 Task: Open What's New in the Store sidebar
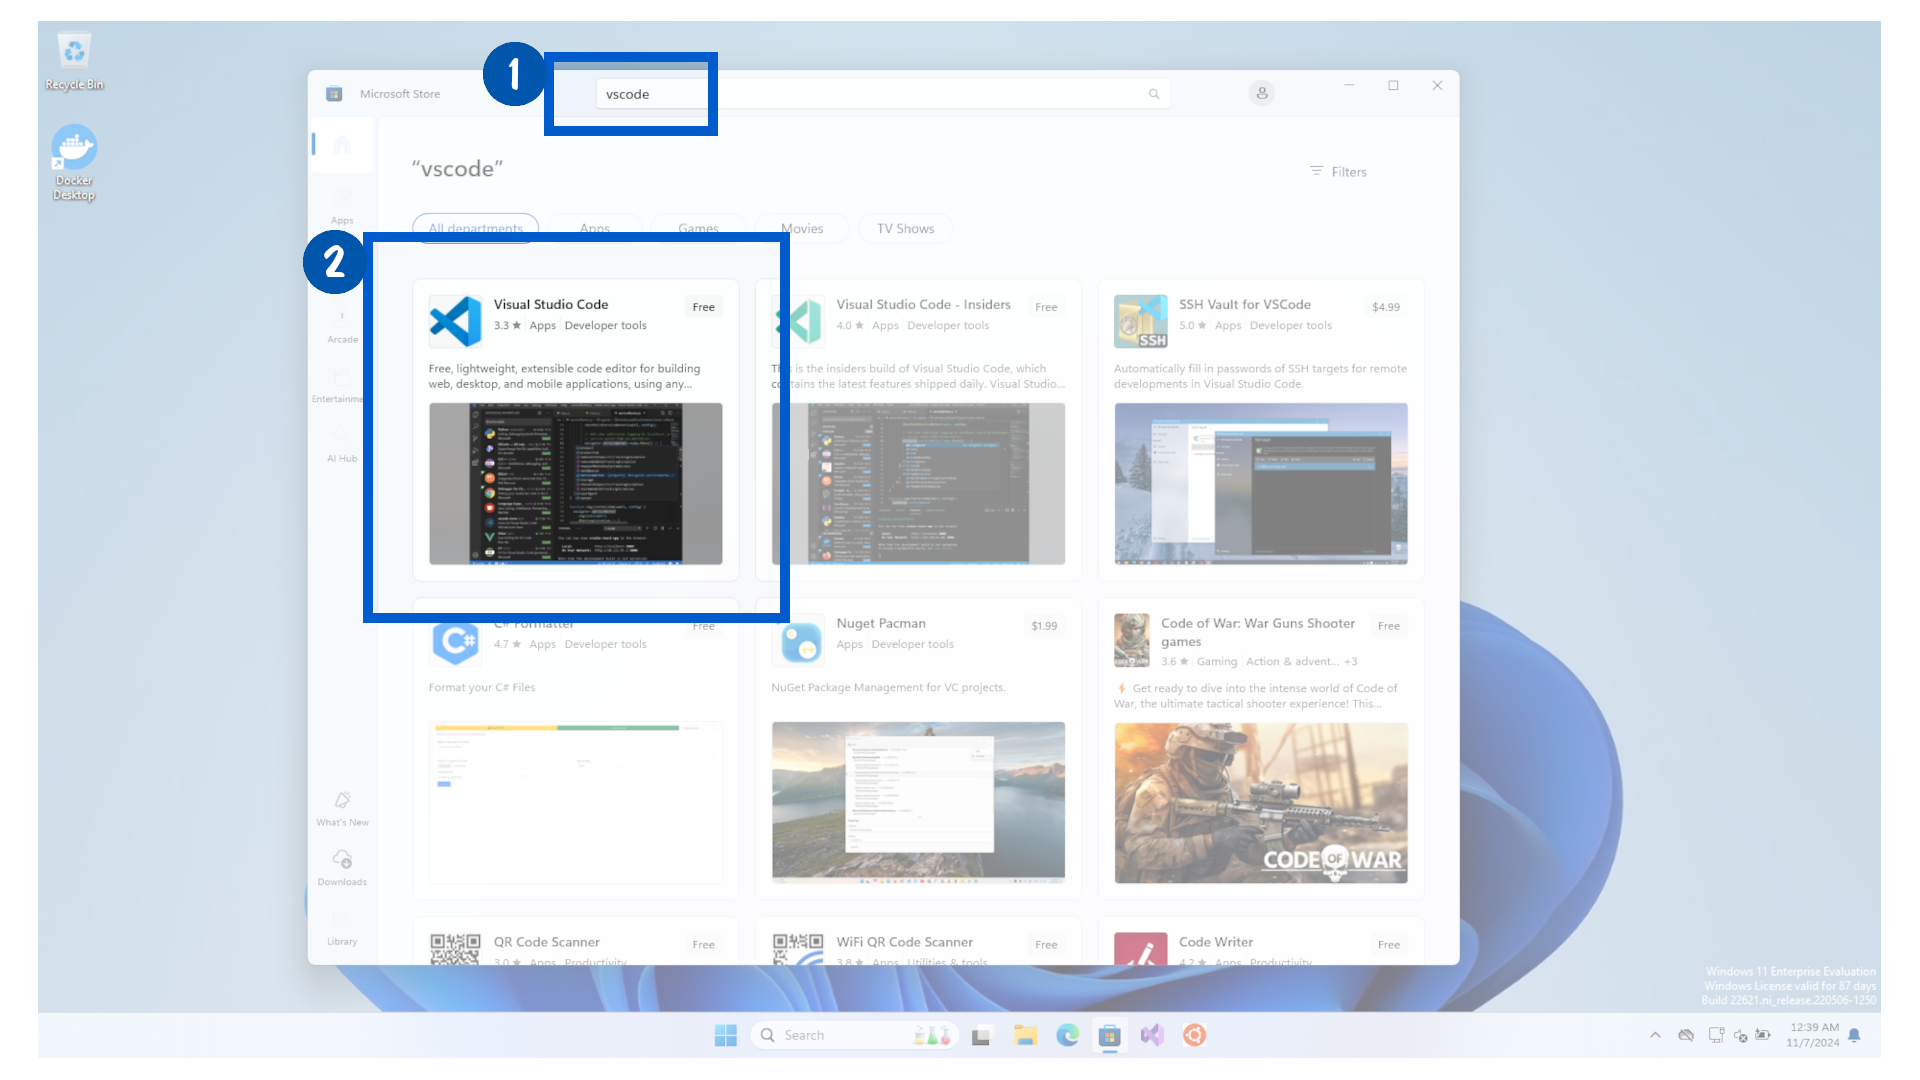click(x=342, y=808)
